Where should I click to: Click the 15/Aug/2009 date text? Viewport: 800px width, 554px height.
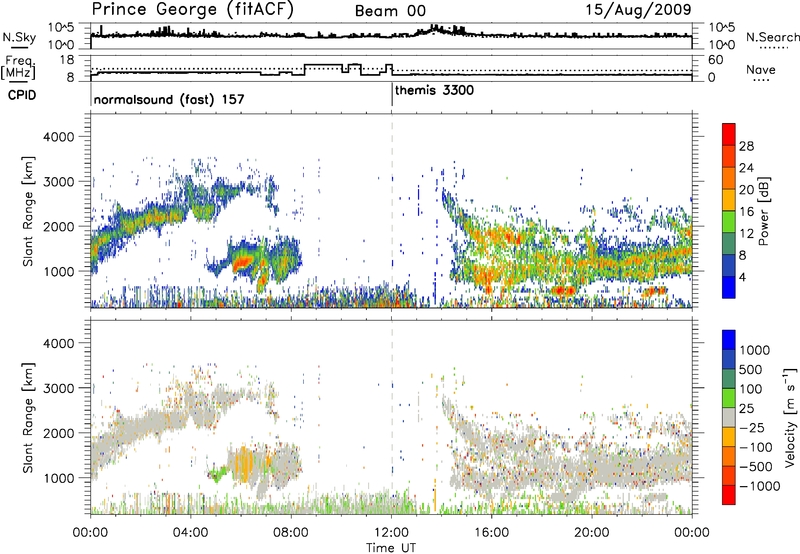point(638,9)
